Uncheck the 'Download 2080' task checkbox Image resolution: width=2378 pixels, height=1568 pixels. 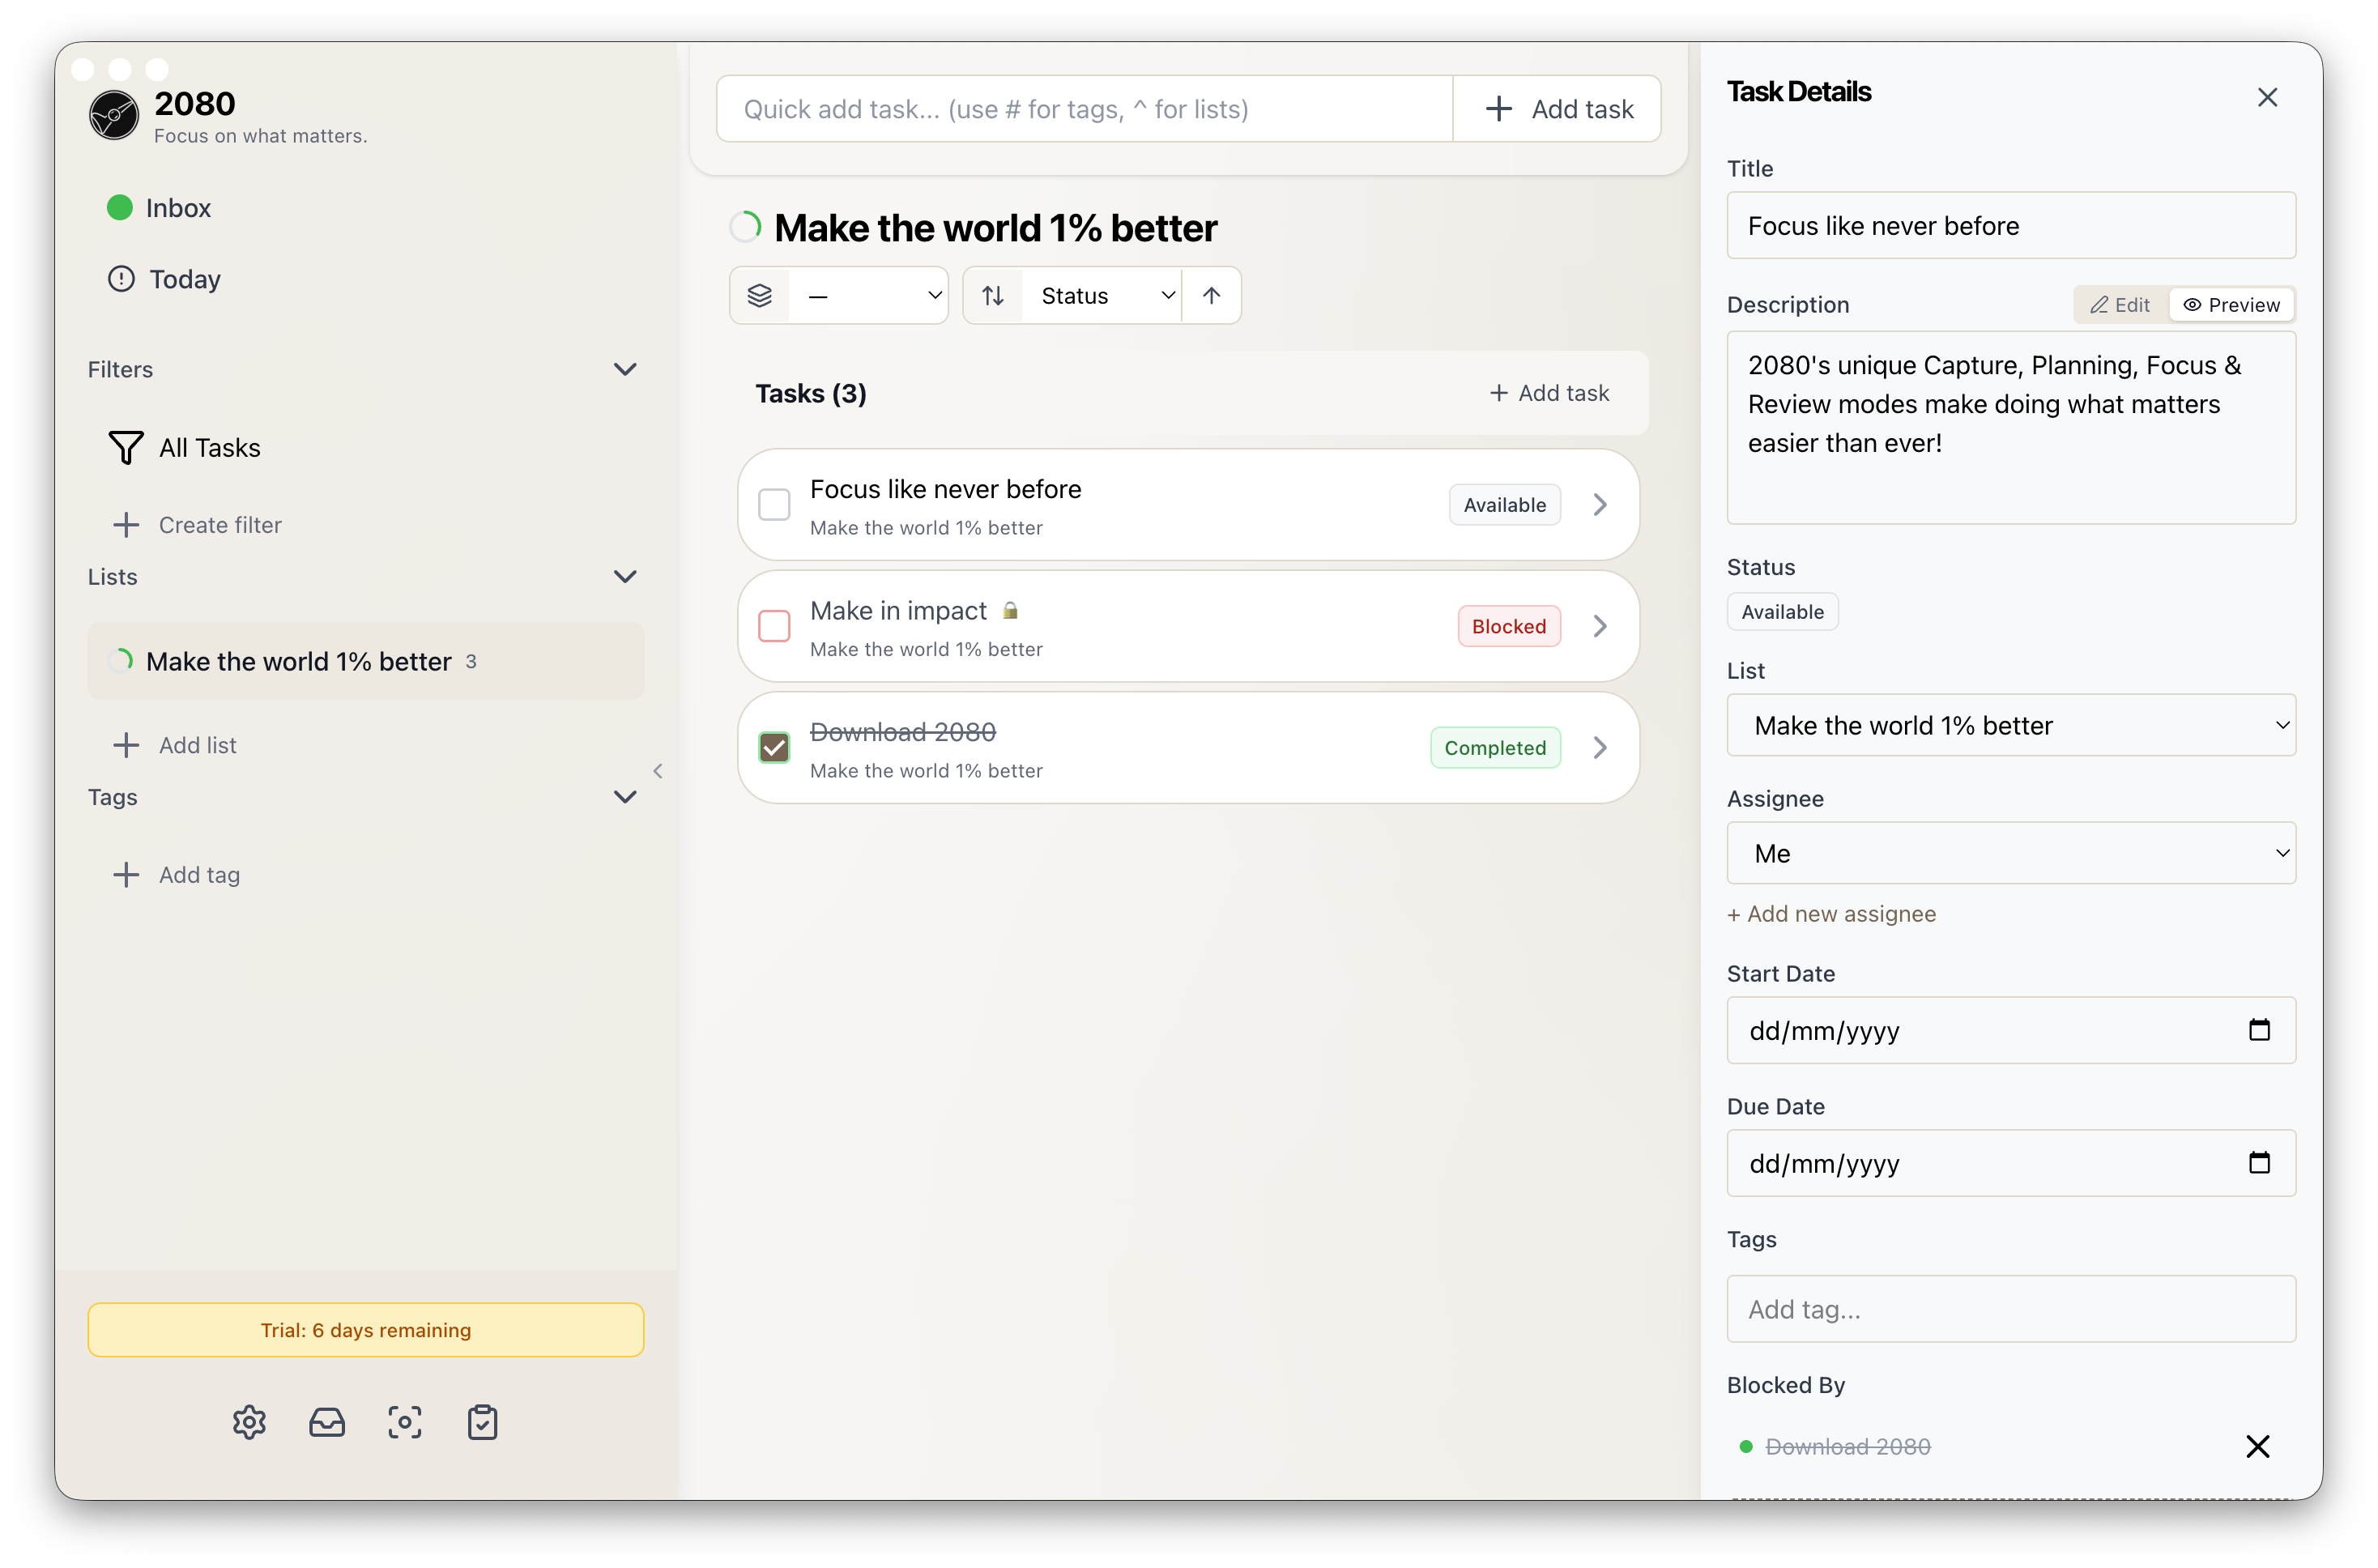pyautogui.click(x=774, y=747)
